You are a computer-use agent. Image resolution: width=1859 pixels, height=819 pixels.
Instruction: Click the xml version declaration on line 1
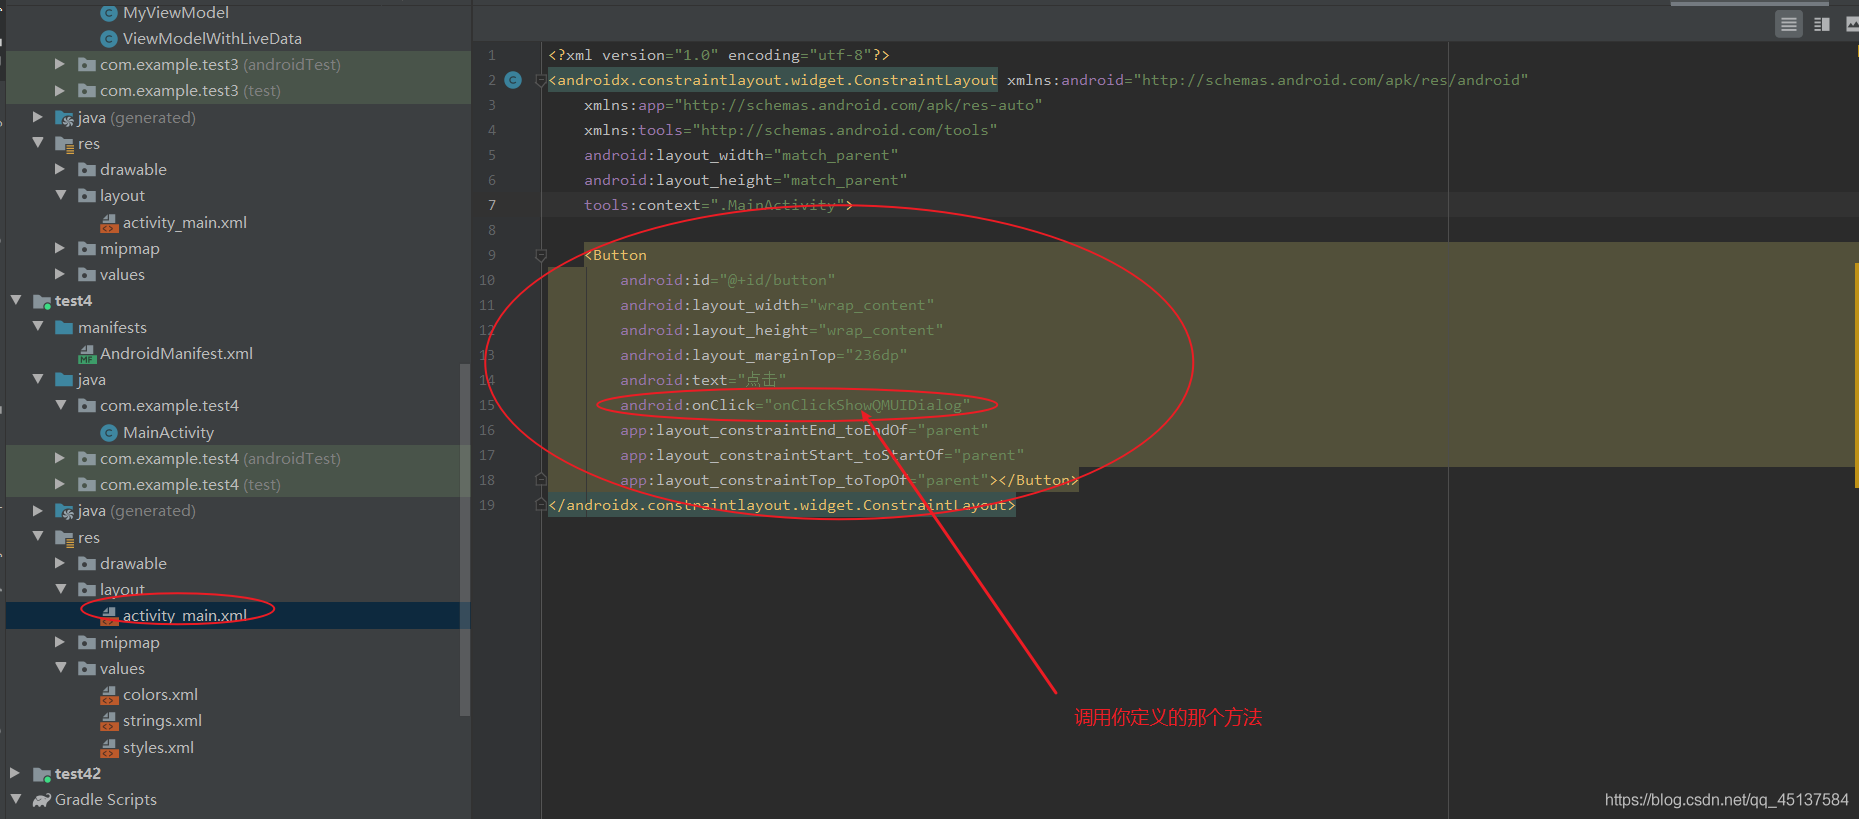pyautogui.click(x=718, y=55)
